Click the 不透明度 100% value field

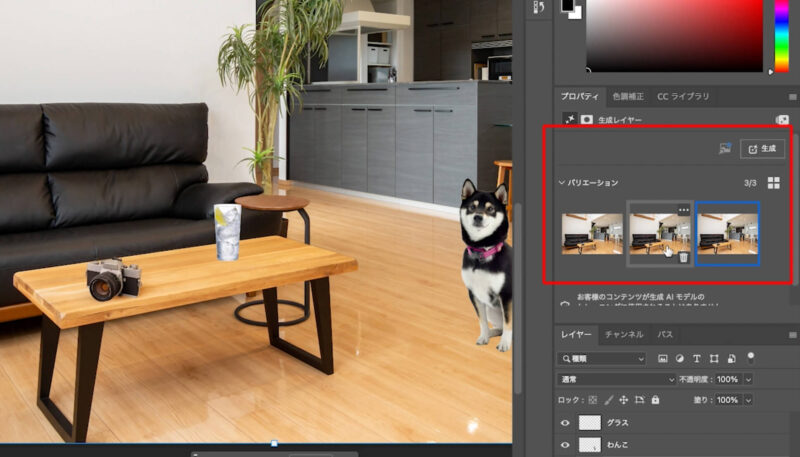tap(727, 379)
